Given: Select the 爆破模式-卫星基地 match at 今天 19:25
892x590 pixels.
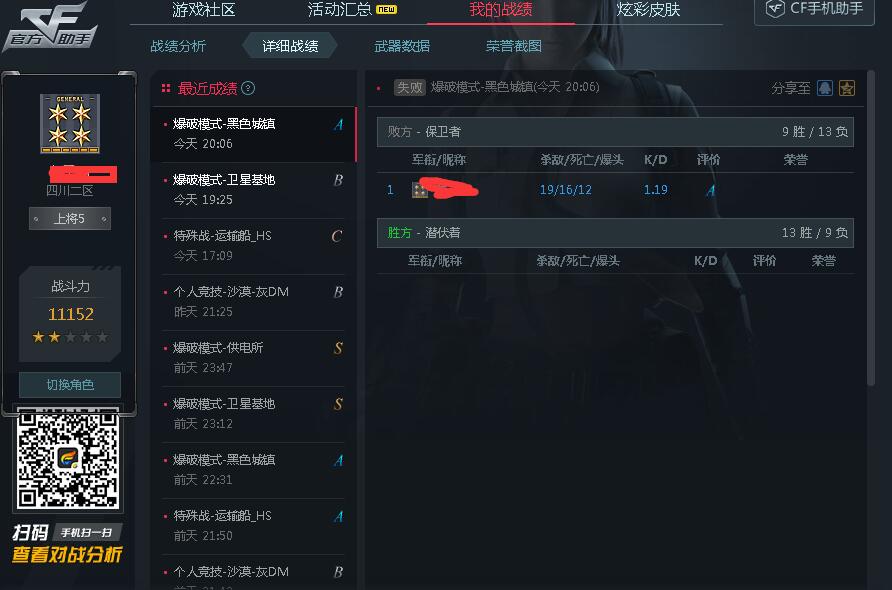Looking at the screenshot, I should (x=254, y=190).
